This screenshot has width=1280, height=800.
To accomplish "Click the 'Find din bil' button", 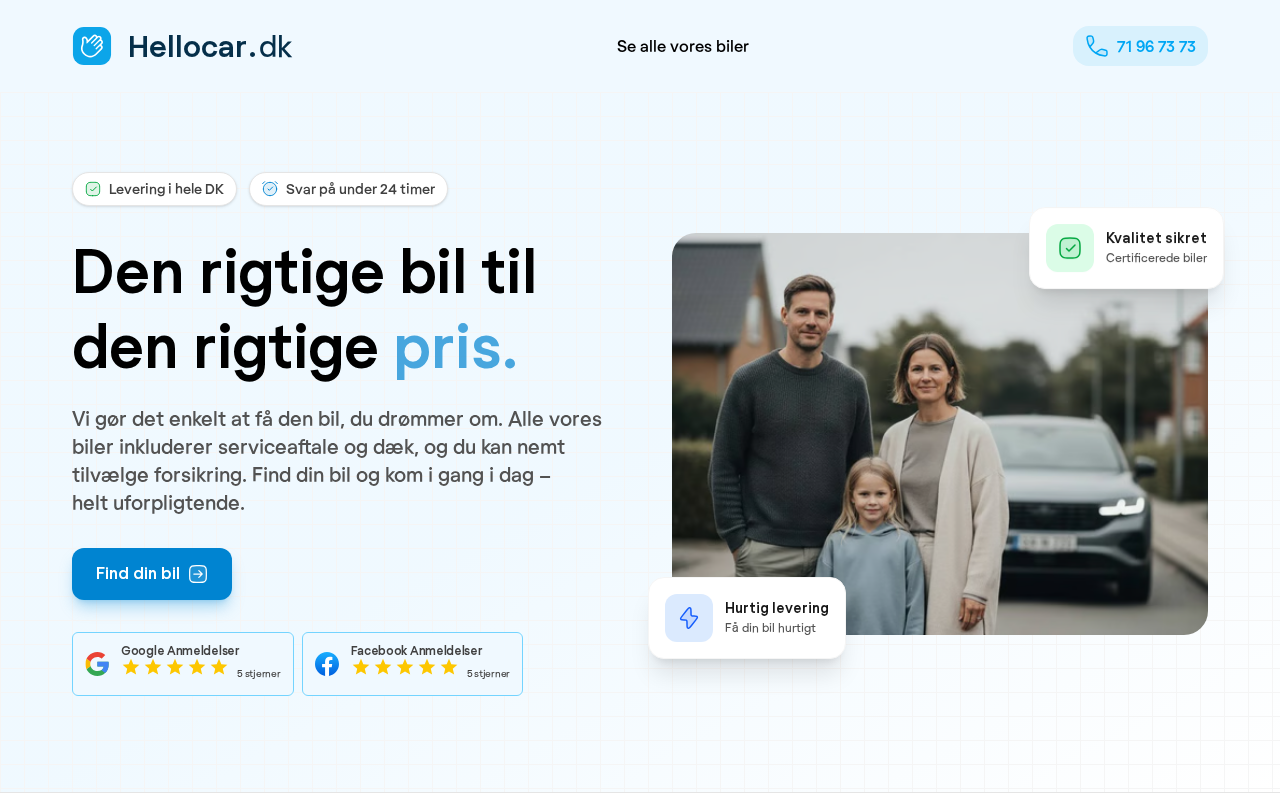I will (152, 574).
